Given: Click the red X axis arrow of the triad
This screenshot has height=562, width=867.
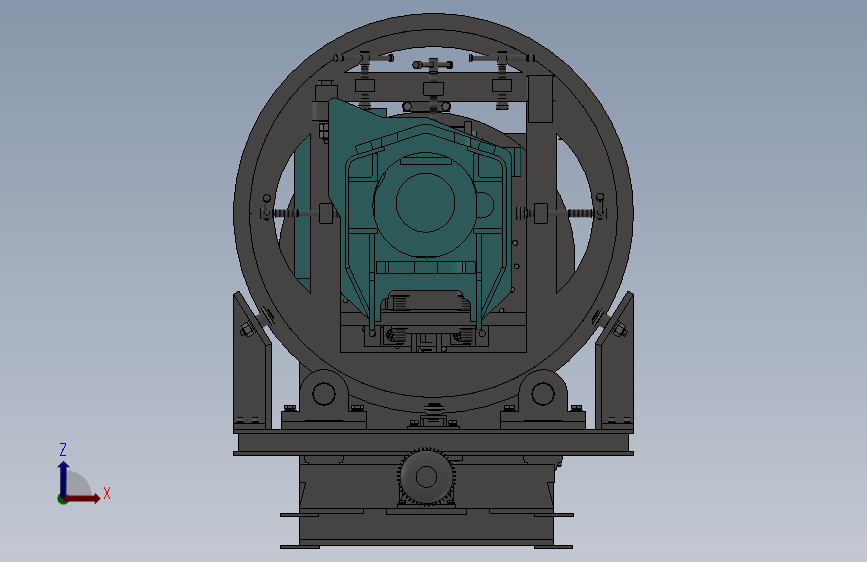Looking at the screenshot, I should 83,498.
